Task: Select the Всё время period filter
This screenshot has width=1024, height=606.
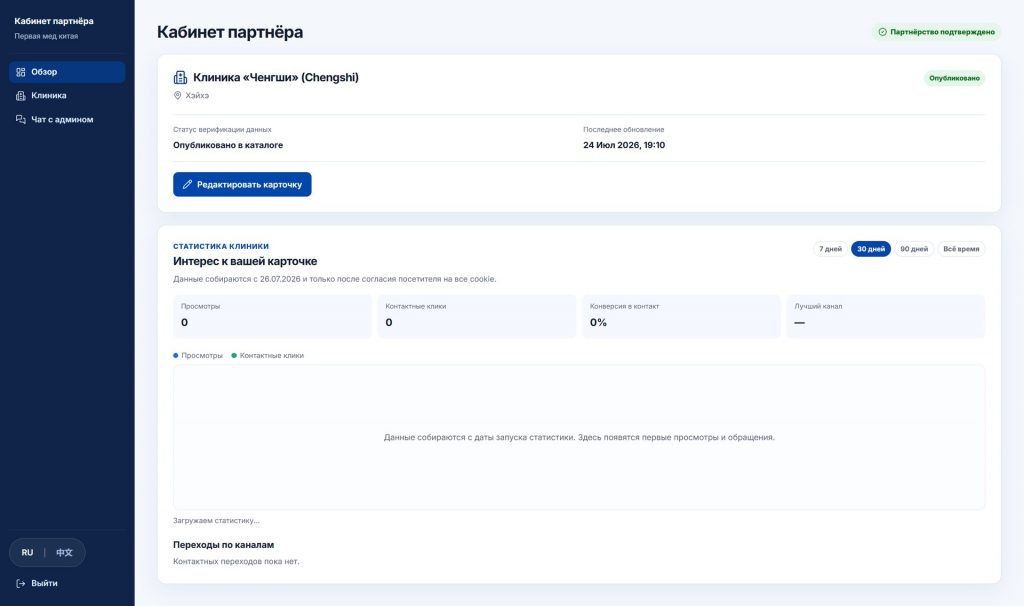Action: click(x=961, y=249)
